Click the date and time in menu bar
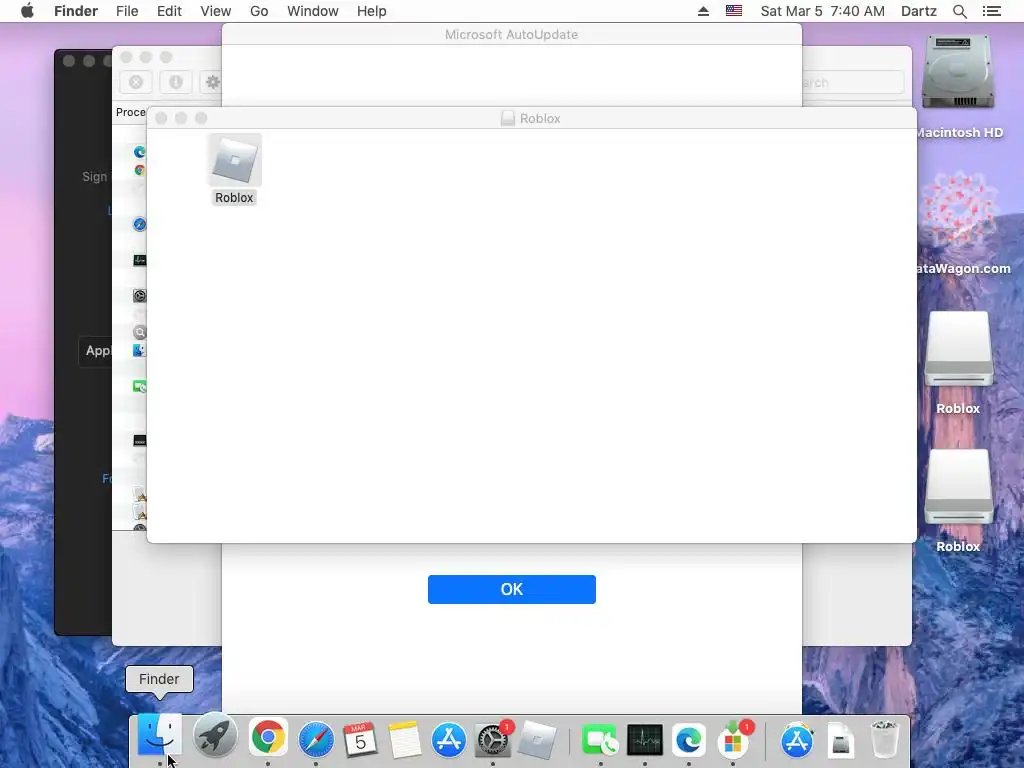 (x=822, y=11)
